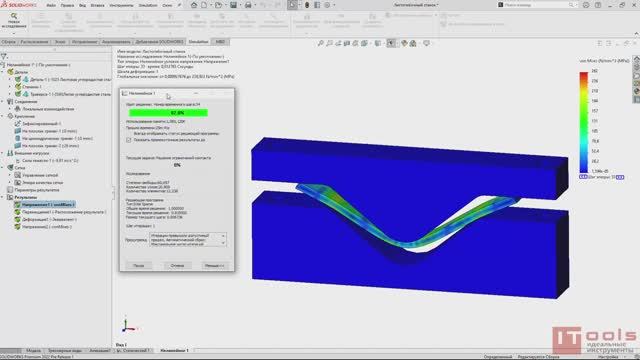The width and height of the screenshot is (640, 360).
Task: Click the Appearances color ball in the right task pane
Action: 636,91
